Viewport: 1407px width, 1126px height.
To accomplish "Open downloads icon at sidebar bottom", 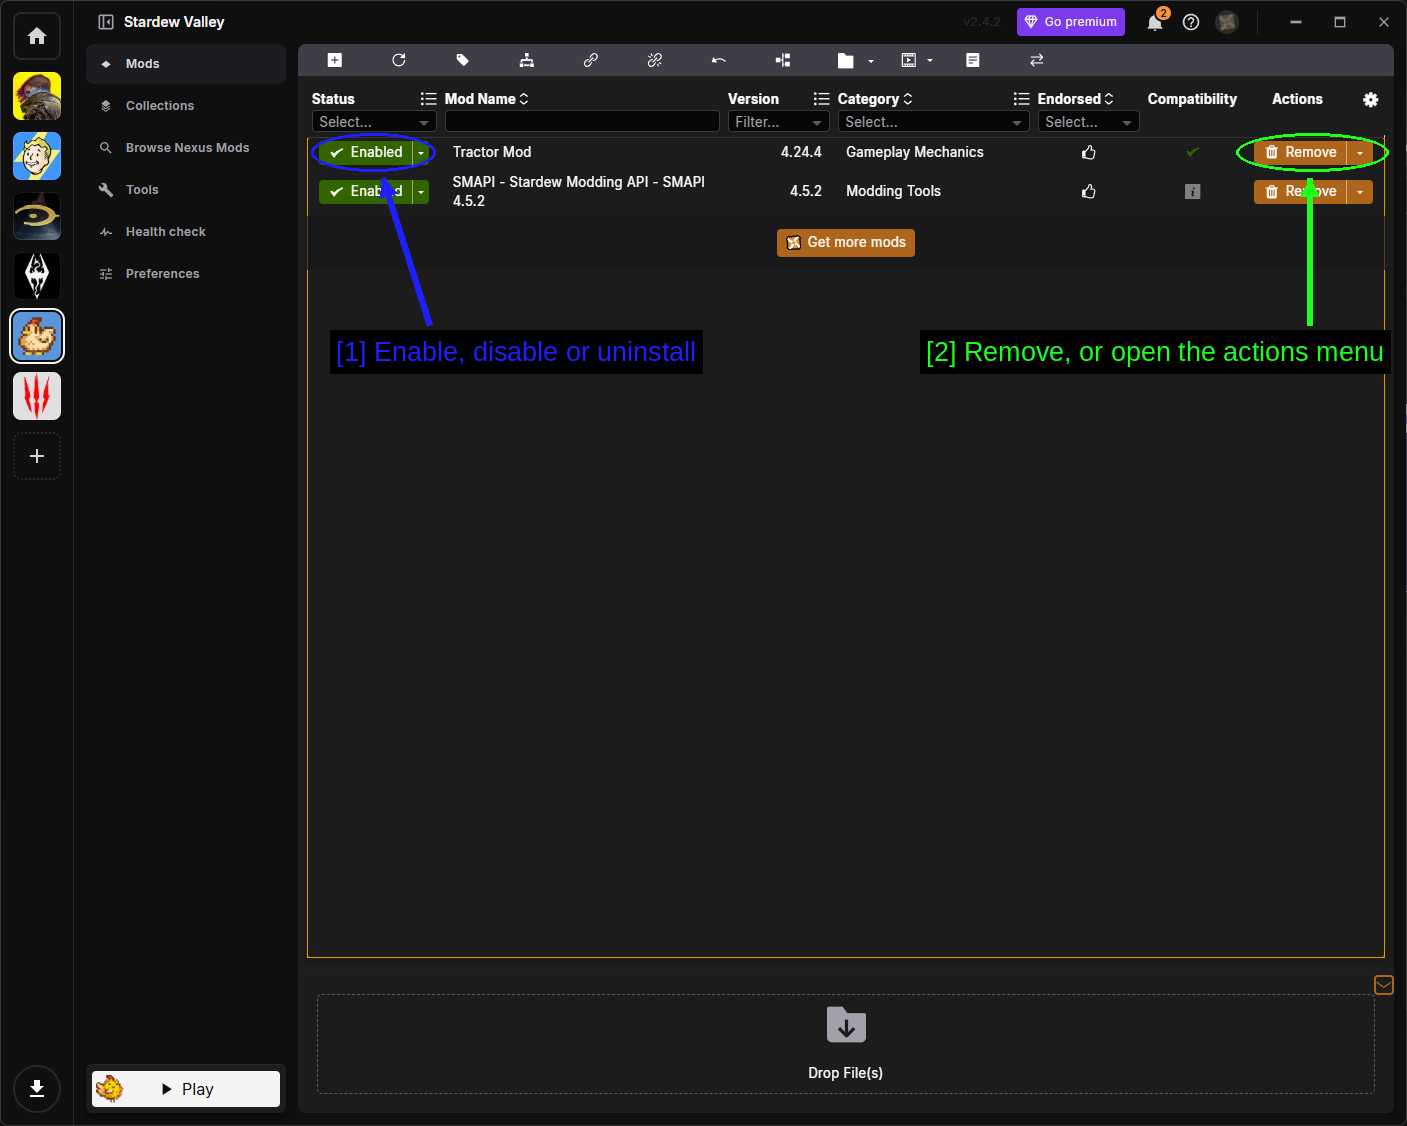I will 37,1089.
